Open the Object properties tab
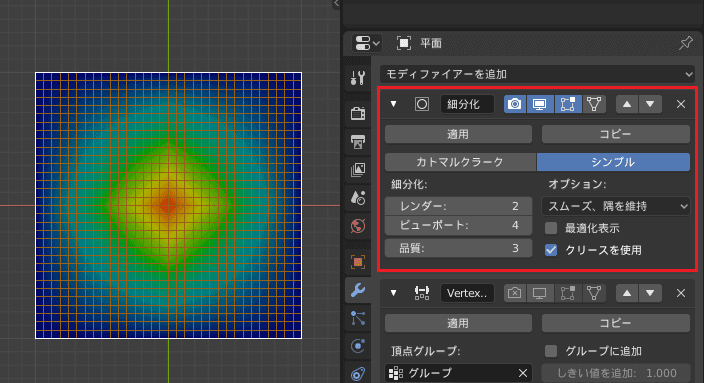The height and width of the screenshot is (383, 704). coord(358,262)
